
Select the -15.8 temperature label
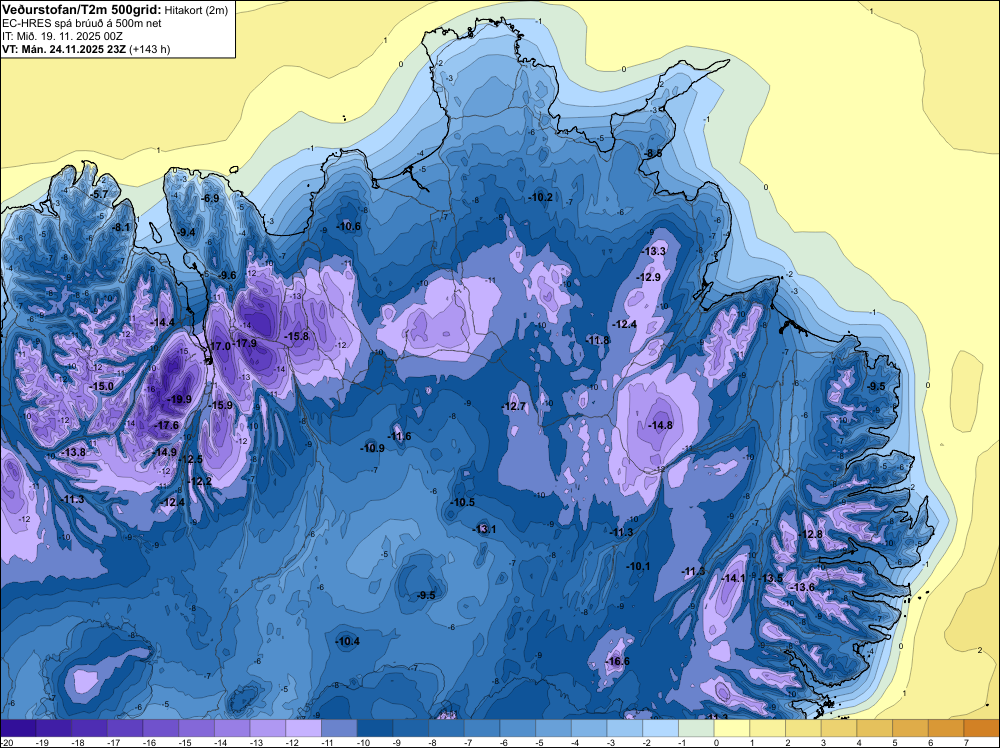pyautogui.click(x=297, y=336)
